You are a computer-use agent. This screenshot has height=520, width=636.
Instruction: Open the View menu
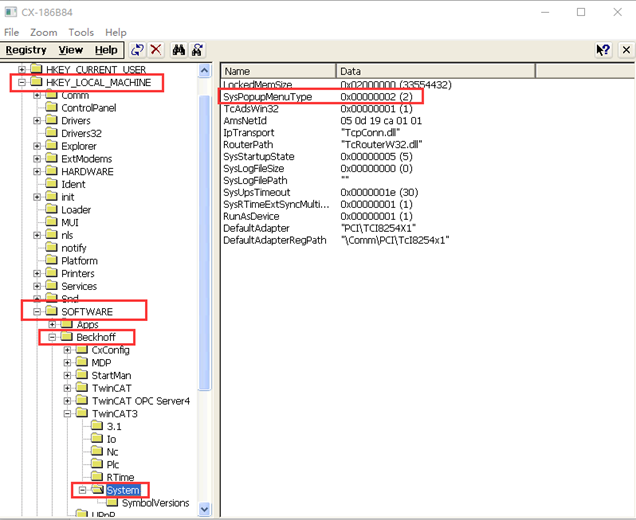point(71,50)
